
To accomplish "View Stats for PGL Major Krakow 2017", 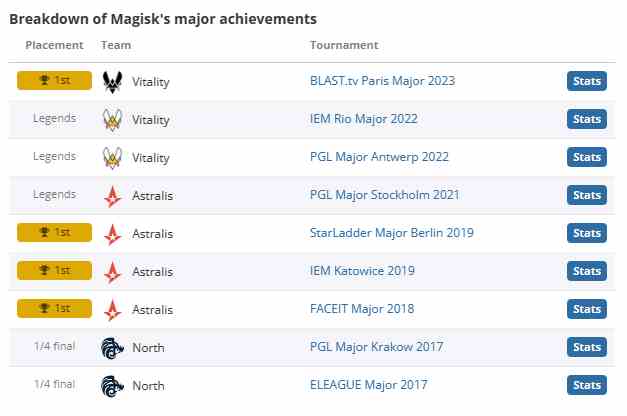I will point(587,347).
